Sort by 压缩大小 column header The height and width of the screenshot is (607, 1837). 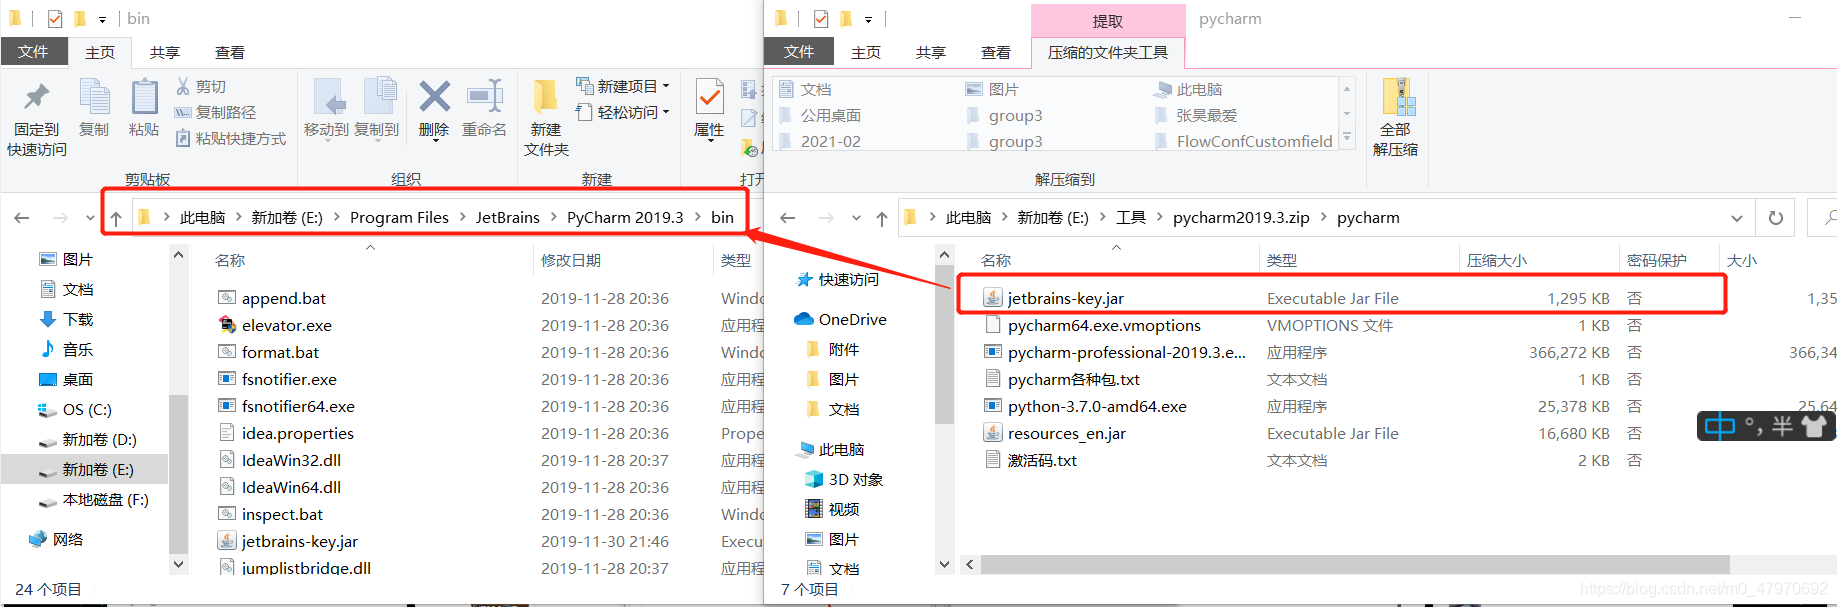[x=1497, y=260]
